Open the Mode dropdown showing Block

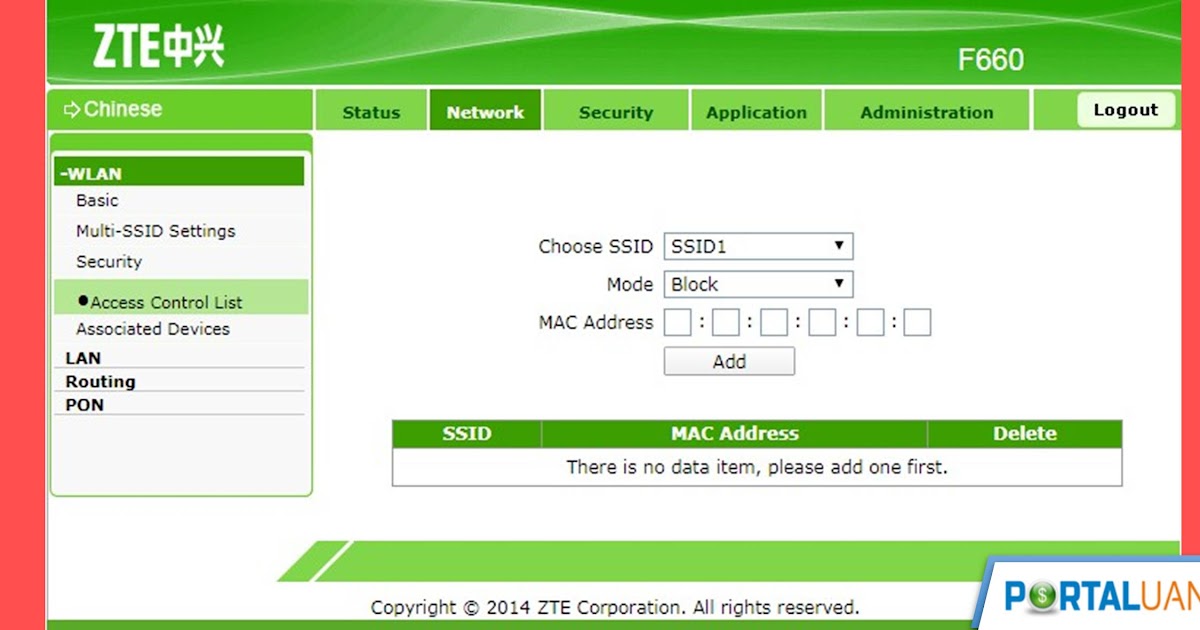(x=758, y=284)
